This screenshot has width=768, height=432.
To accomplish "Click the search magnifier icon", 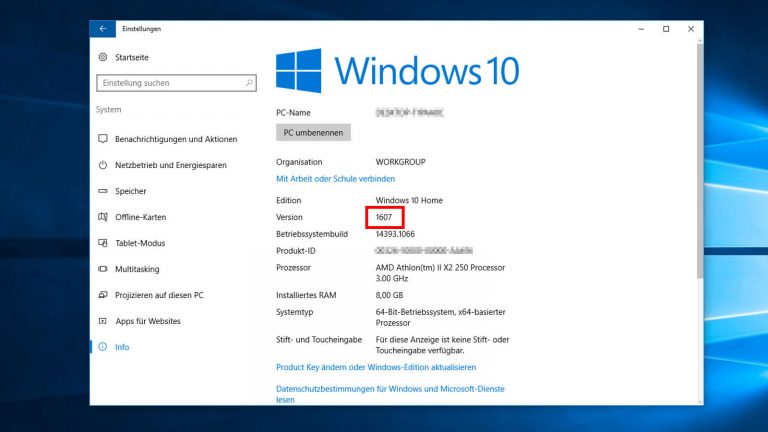I will [x=249, y=83].
